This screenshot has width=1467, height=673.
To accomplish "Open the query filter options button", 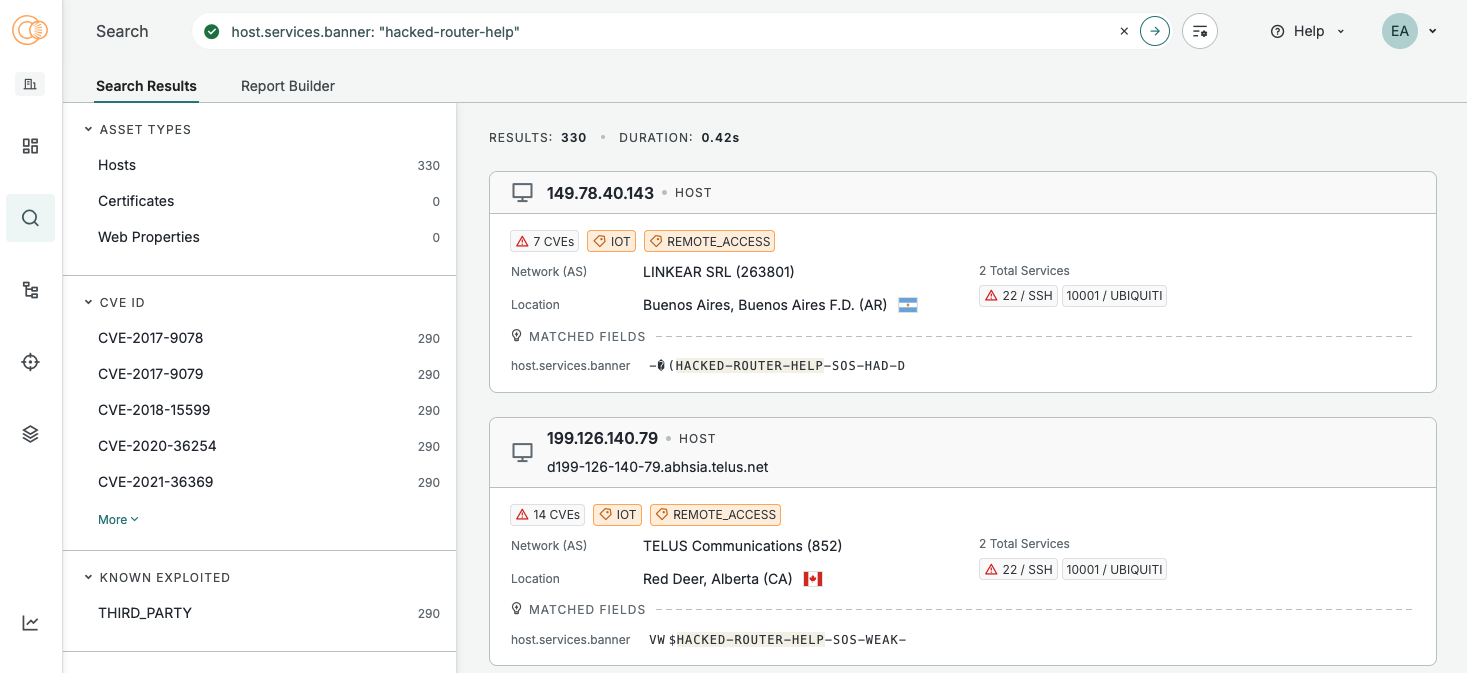I will 1200,31.
